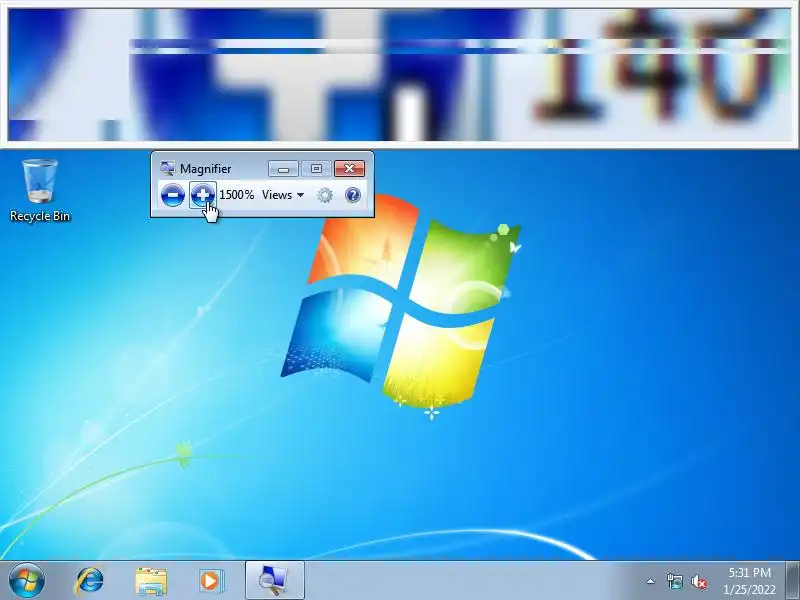The height and width of the screenshot is (600, 800).
Task: Select the Recycle Bin desktop icon
Action: [x=40, y=191]
